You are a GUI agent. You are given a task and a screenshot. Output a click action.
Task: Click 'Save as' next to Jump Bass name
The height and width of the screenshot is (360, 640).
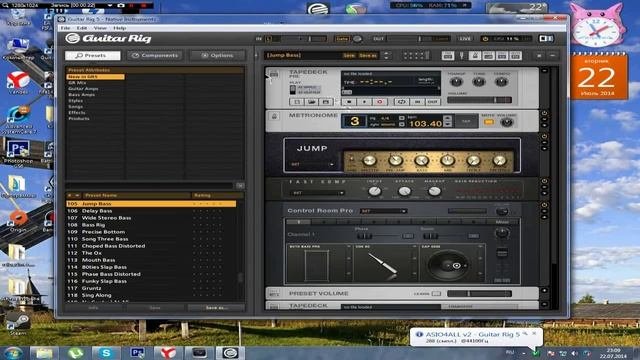click(x=368, y=56)
